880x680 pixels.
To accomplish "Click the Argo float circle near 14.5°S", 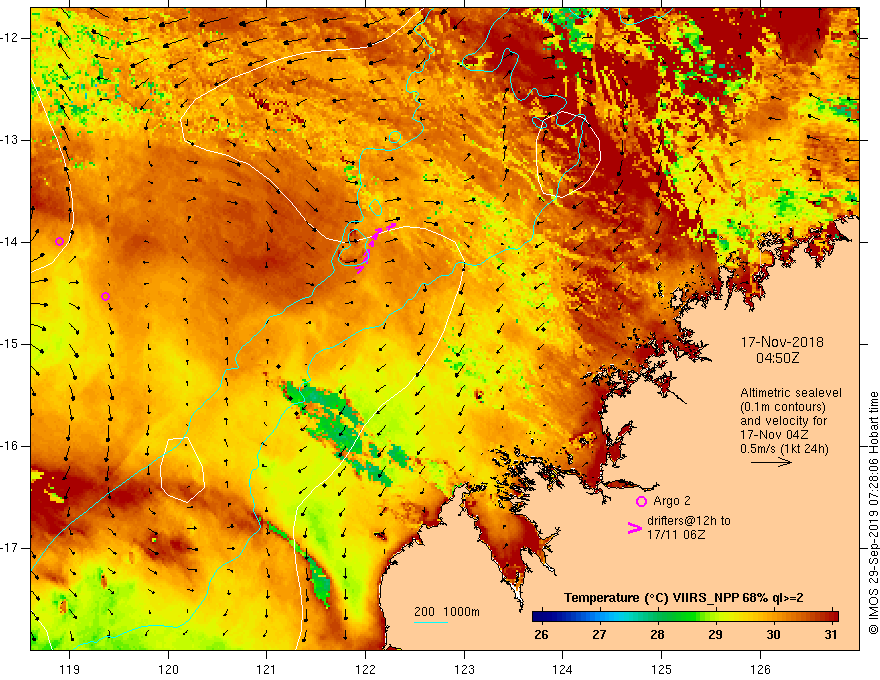I will click(x=105, y=296).
